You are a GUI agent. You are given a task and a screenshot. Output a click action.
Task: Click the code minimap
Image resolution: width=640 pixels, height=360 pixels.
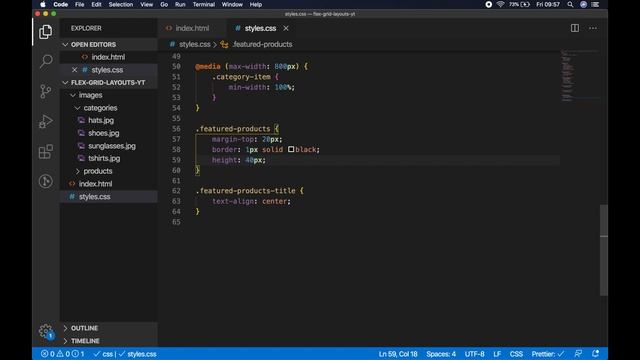[580, 76]
